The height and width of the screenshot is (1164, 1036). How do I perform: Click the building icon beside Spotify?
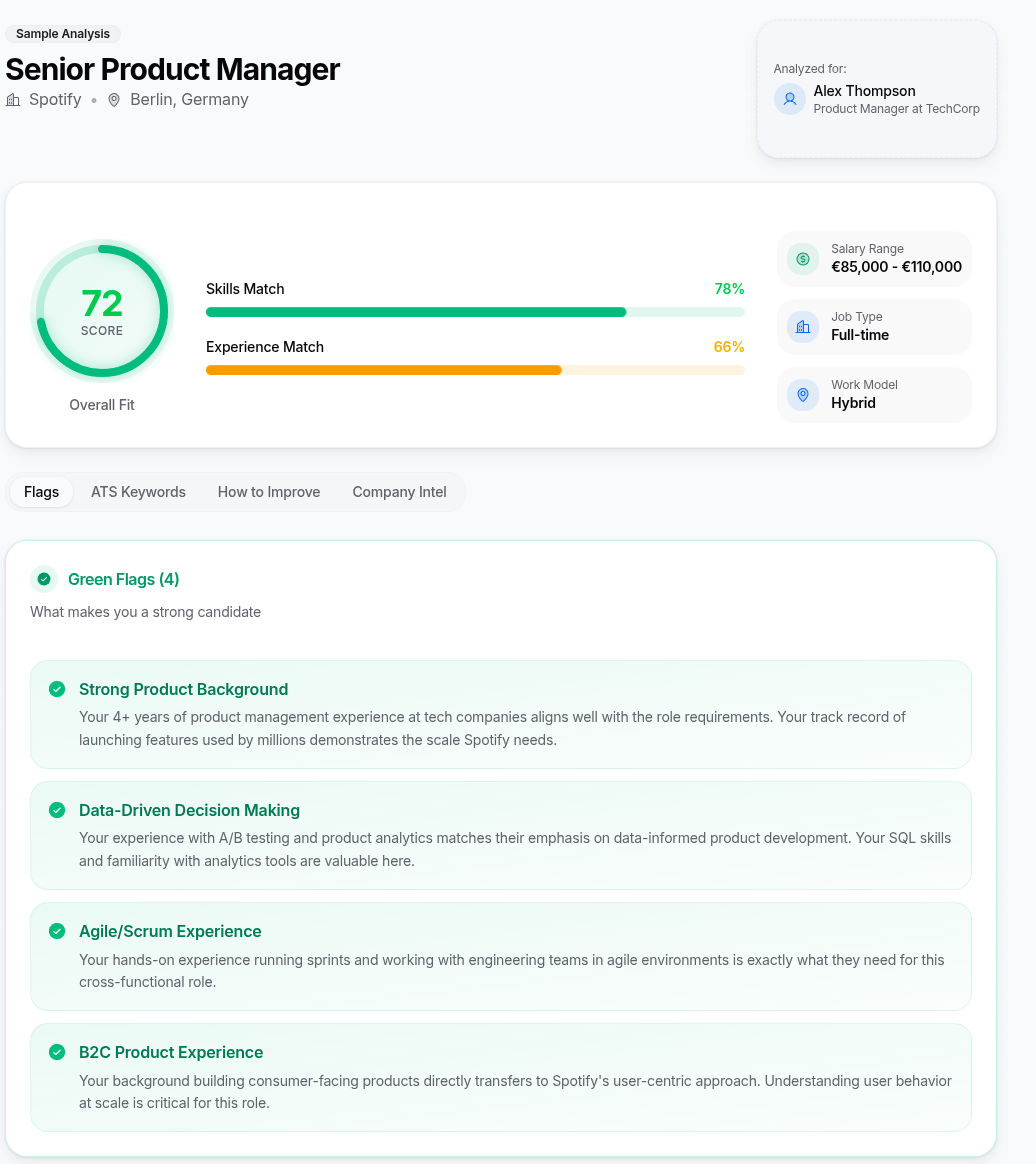[13, 99]
